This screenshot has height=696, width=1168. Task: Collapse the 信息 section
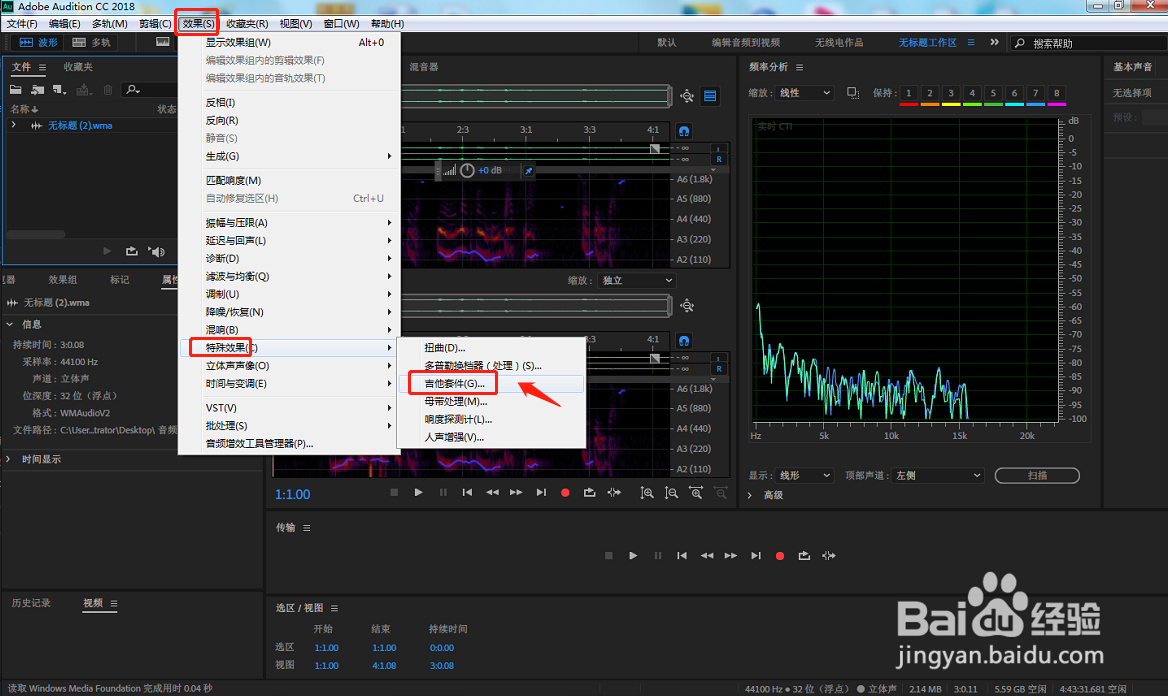click(x=10, y=324)
